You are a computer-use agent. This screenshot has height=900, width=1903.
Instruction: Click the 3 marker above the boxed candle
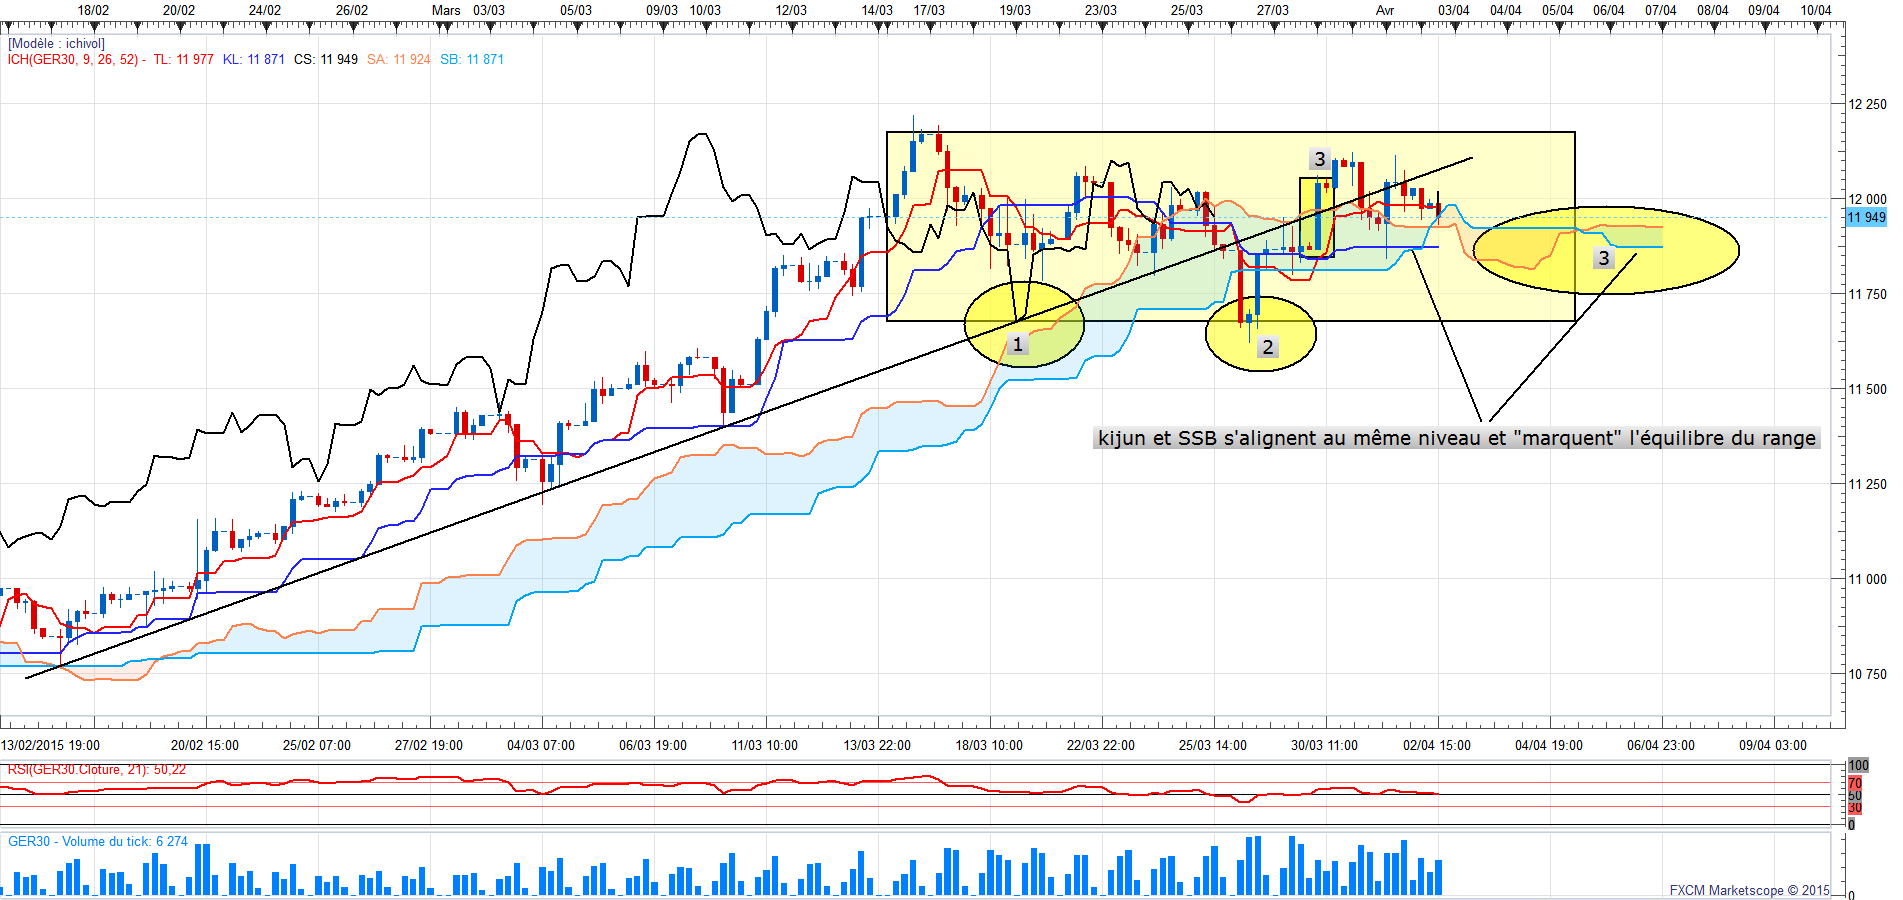1320,159
